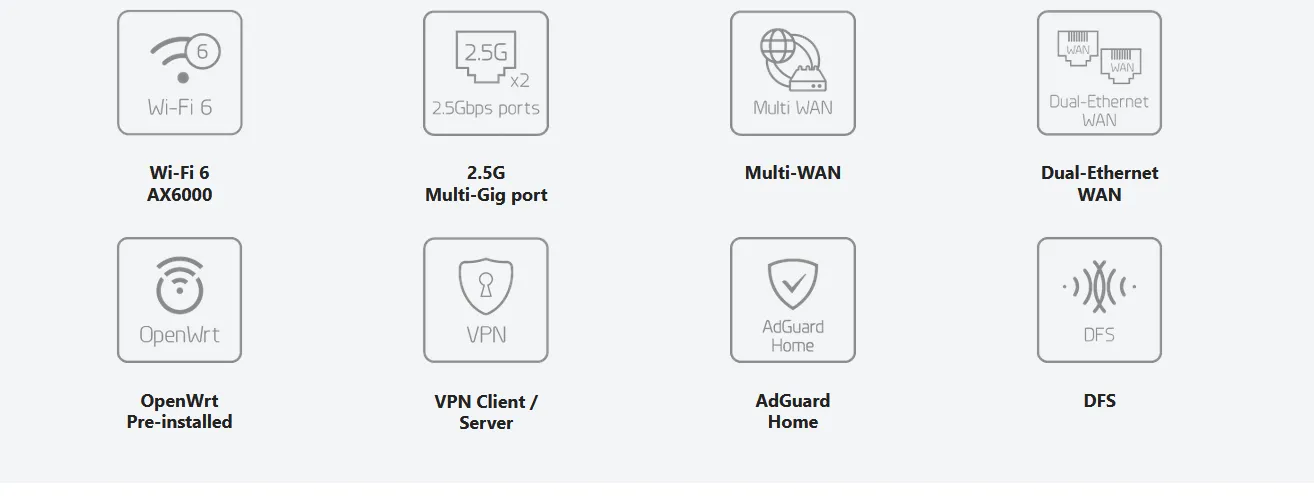Click bold 'Wi-Fi 6' text above AX6000

pos(180,173)
